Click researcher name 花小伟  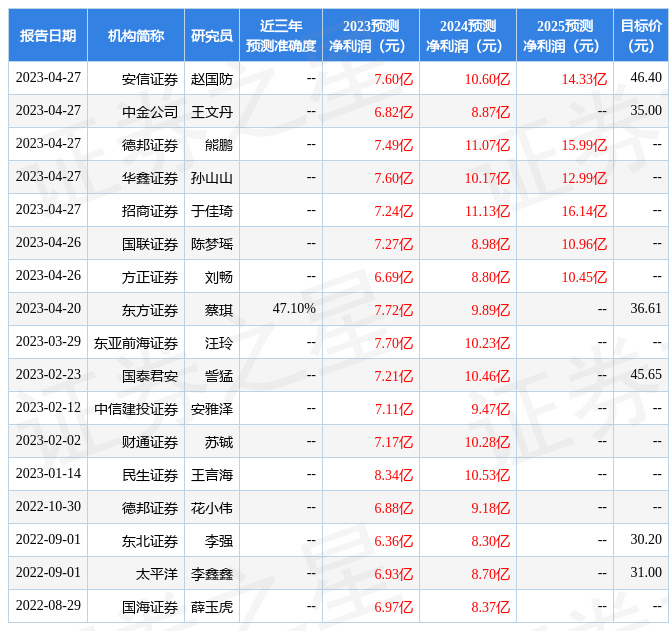(x=212, y=508)
